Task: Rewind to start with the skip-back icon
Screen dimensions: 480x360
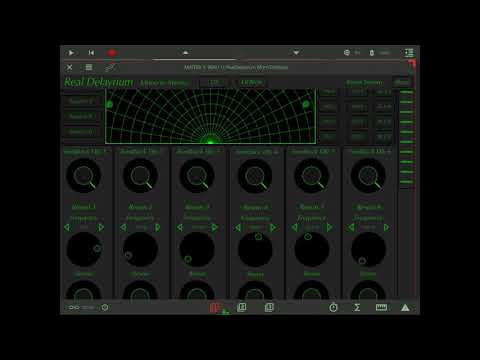Action: [91, 53]
